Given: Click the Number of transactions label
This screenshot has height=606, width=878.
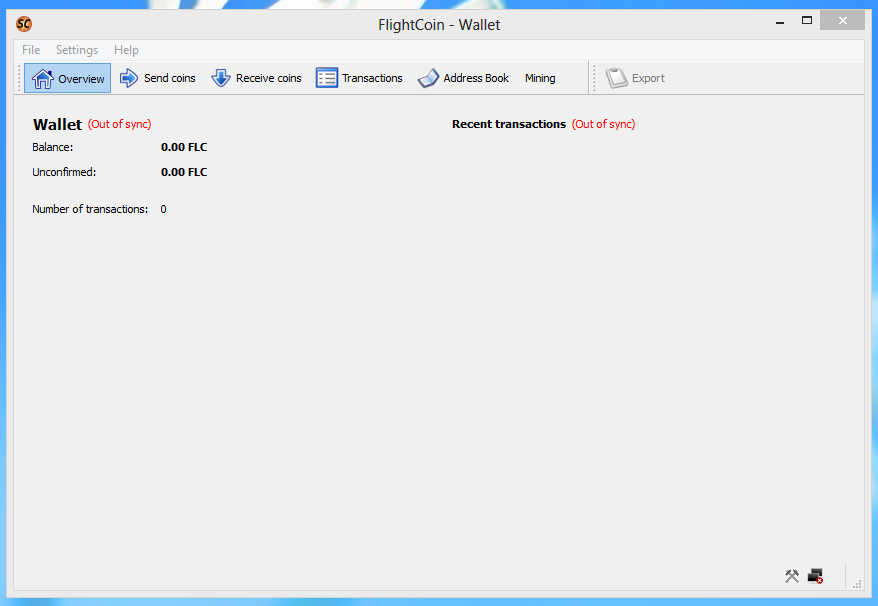Looking at the screenshot, I should [x=90, y=209].
